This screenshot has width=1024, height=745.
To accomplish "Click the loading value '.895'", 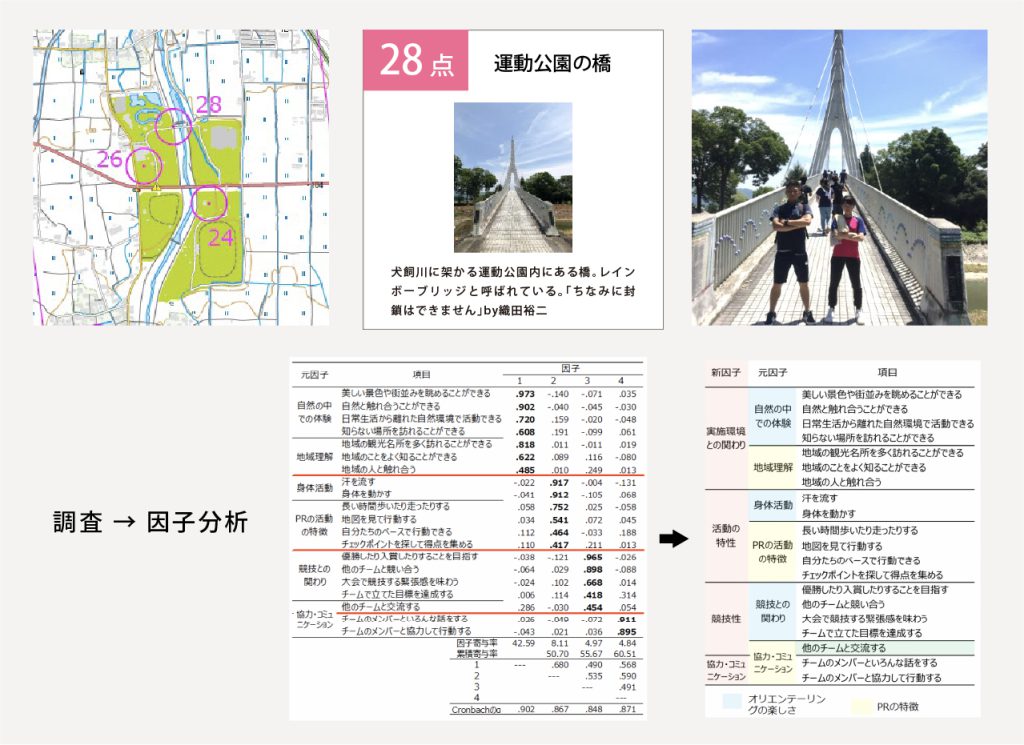I will point(627,631).
